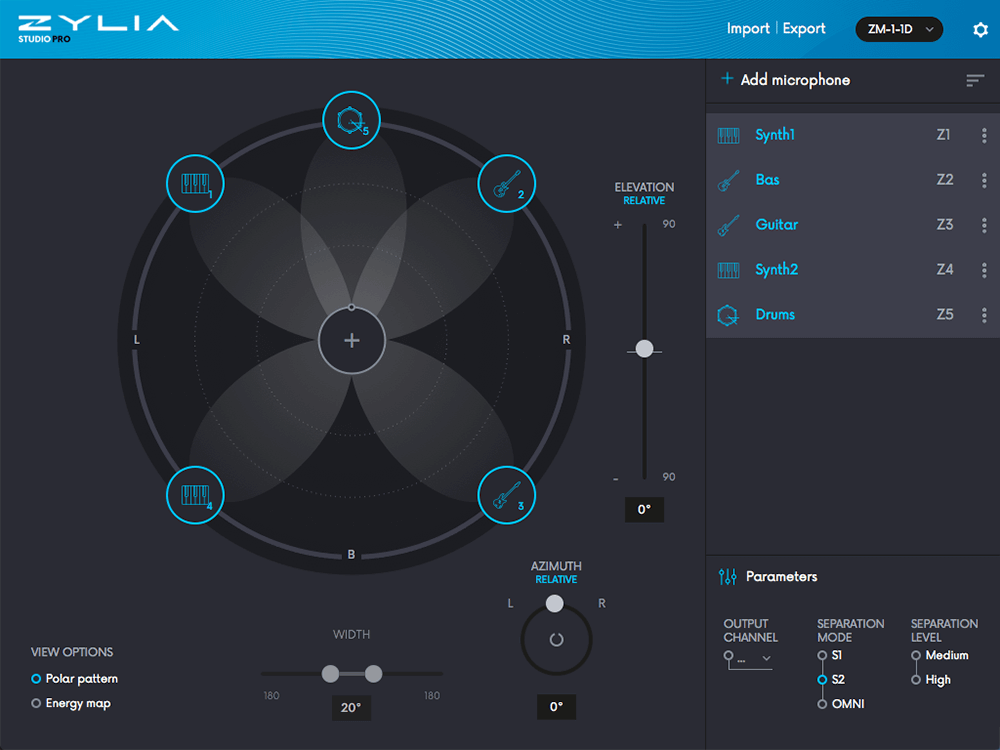Select the Guitar icon labeled 2 on the circle
The width and height of the screenshot is (1000, 750).
[507, 184]
